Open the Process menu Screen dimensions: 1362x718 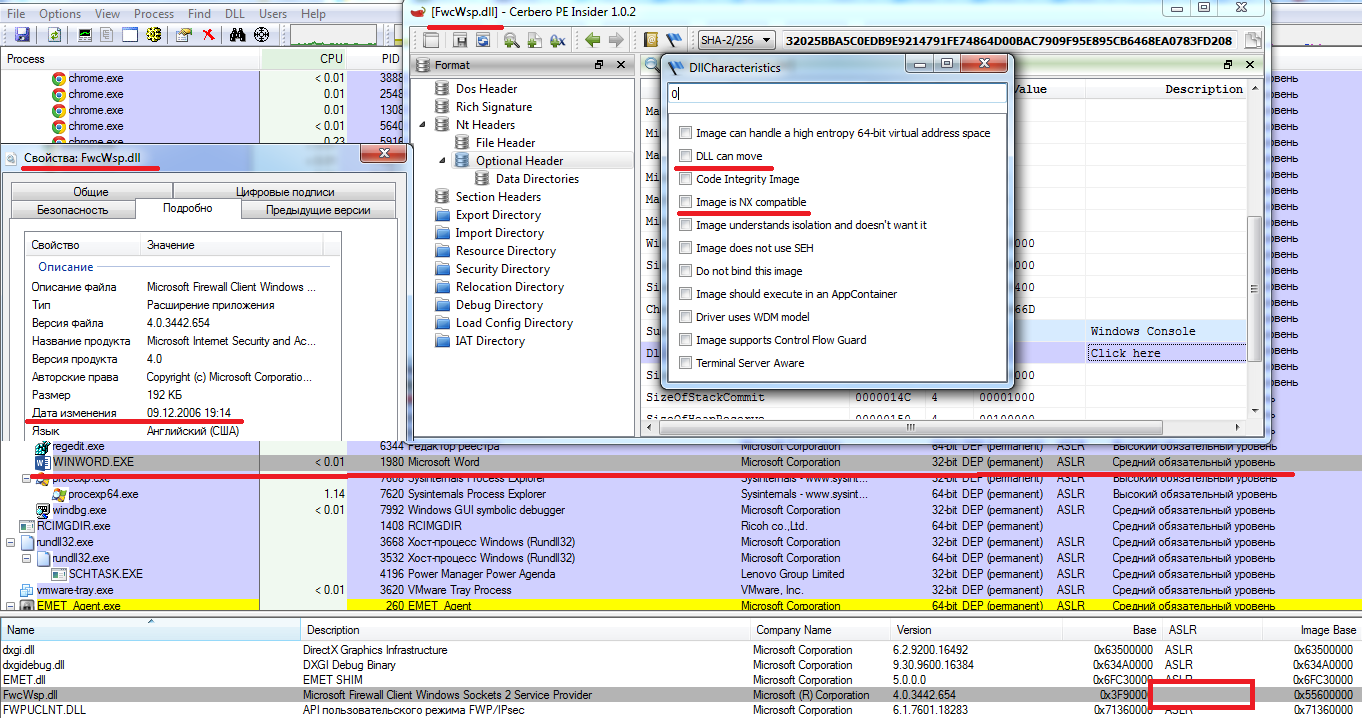(x=153, y=14)
